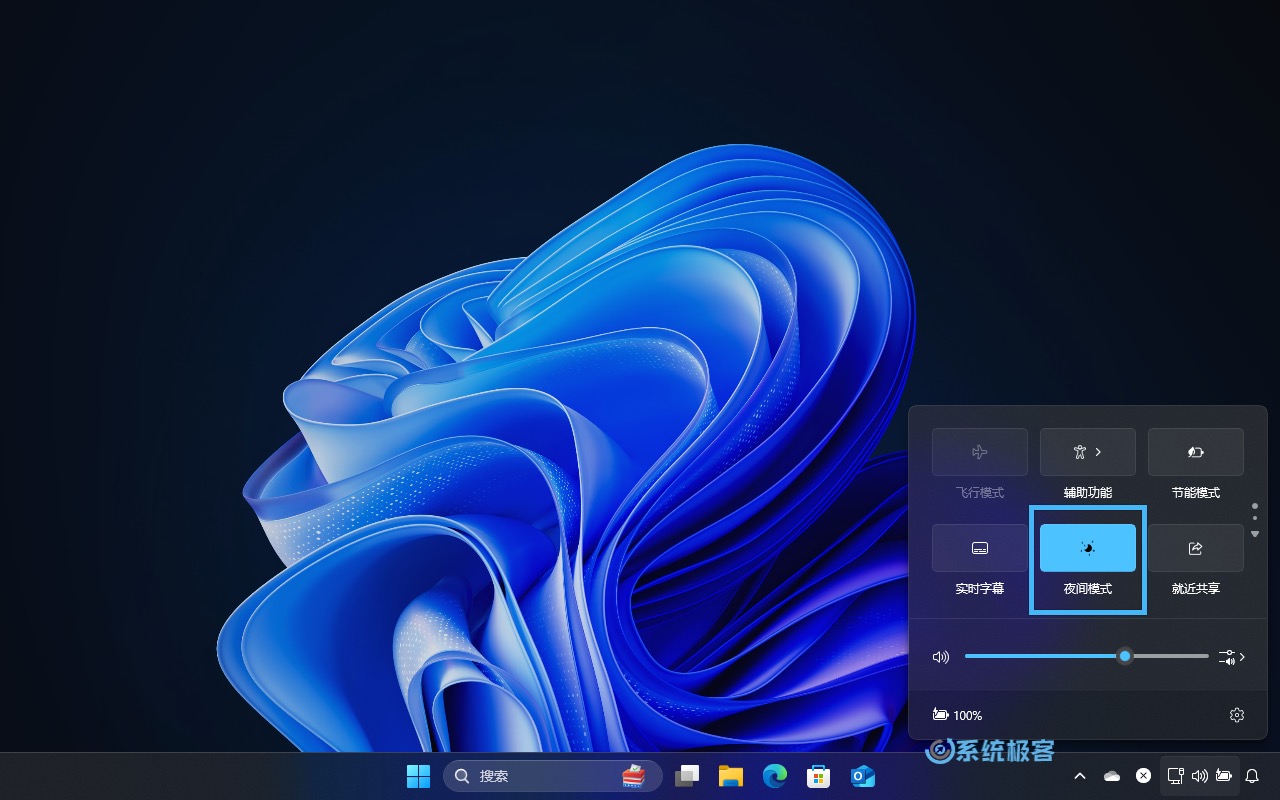Screen dimensions: 1280x800
Task: Open all settings via gear icon
Action: tap(1237, 715)
